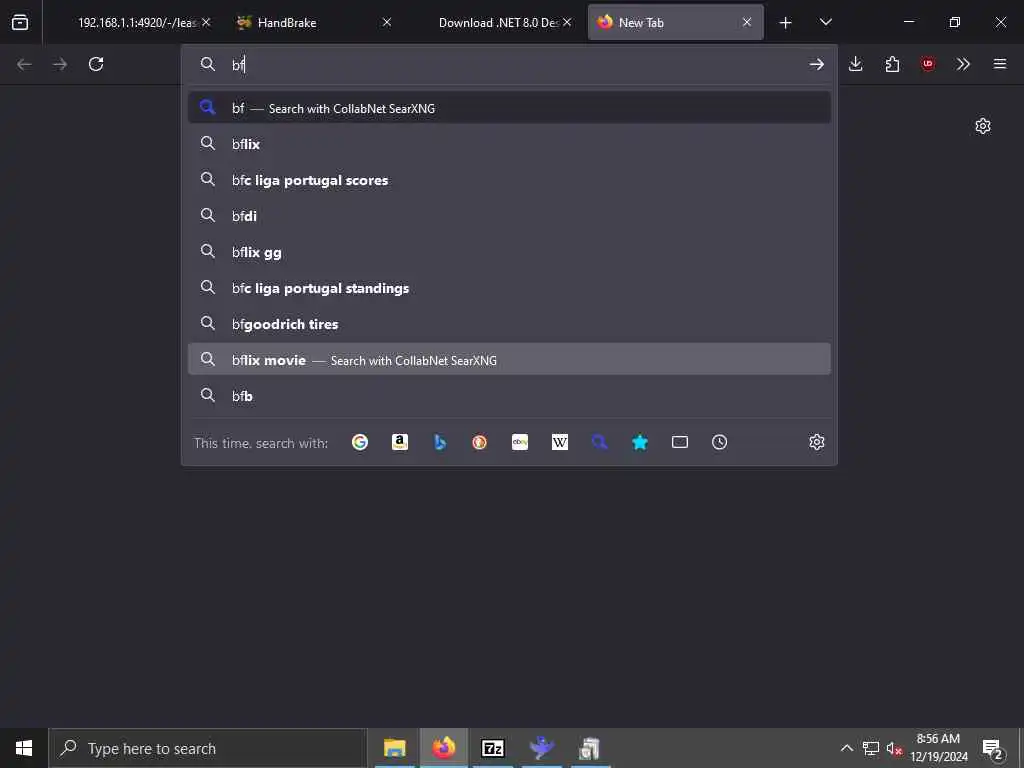Pick the 'bflix gg' suggestion
Screen dimensions: 1024x768
(x=509, y=251)
